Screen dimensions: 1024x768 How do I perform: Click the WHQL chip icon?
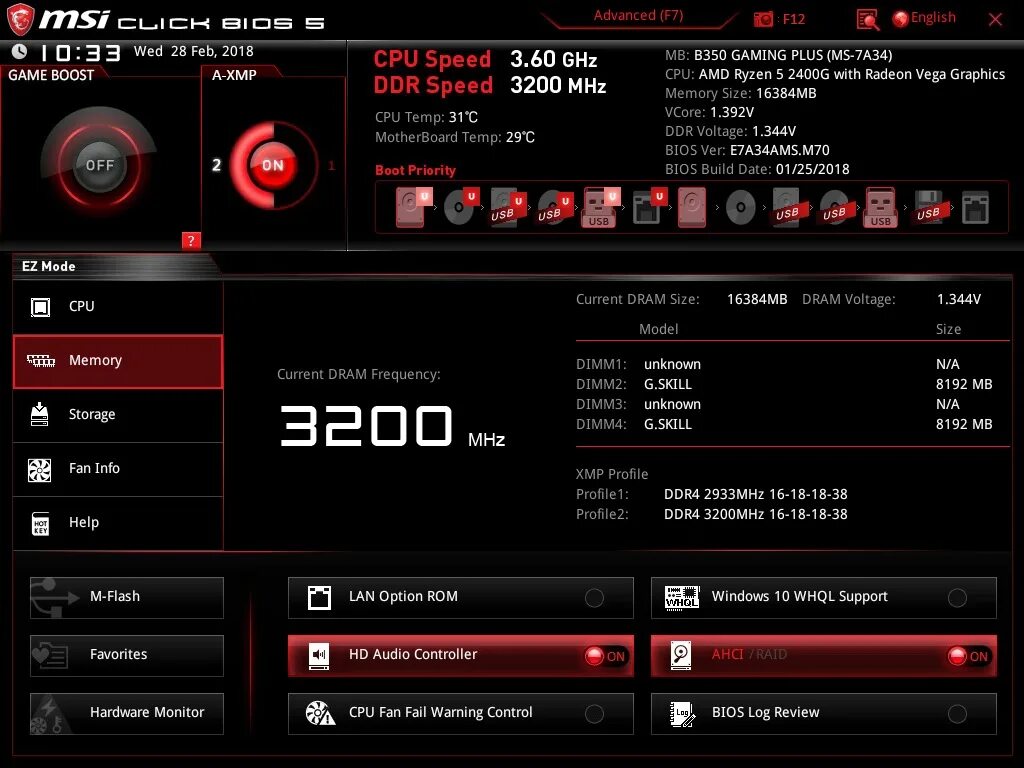coord(681,598)
